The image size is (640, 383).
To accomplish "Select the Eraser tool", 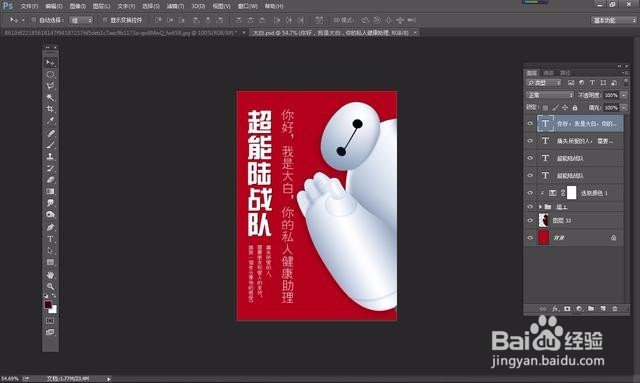I will coord(50,180).
